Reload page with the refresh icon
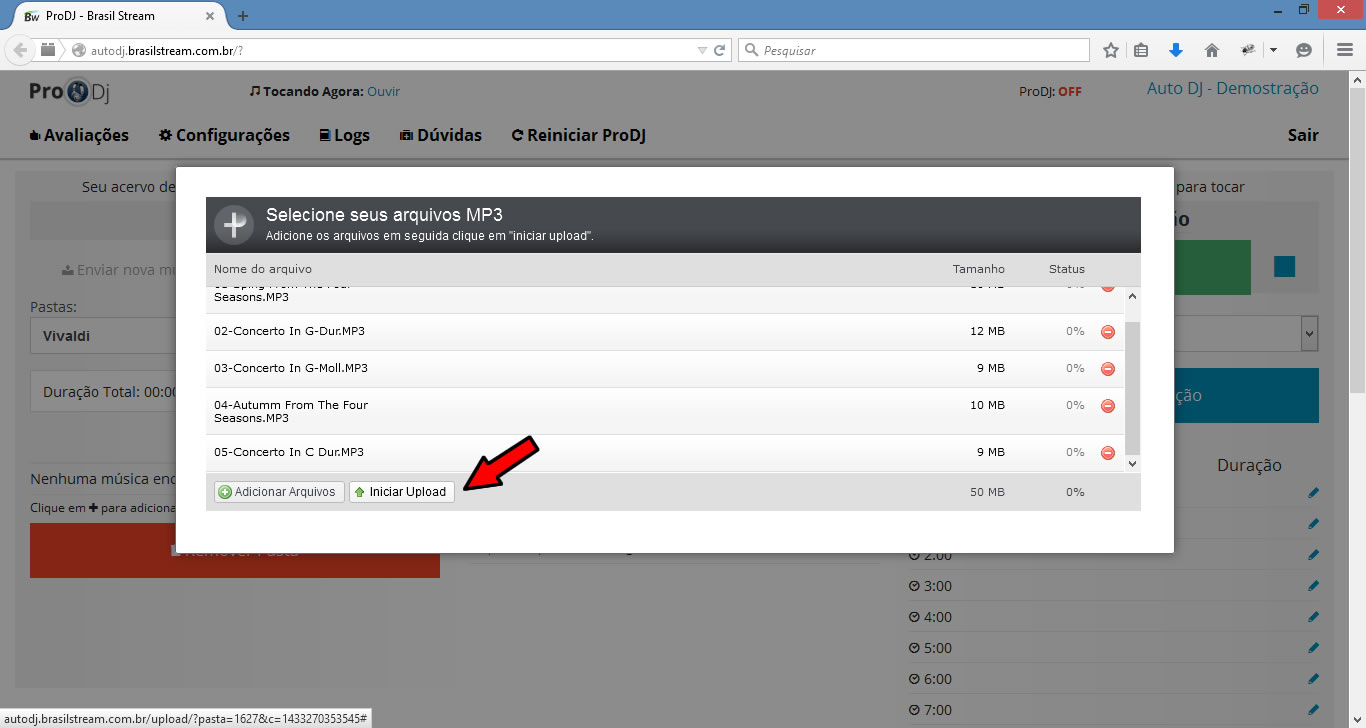The height and width of the screenshot is (728, 1366). pyautogui.click(x=720, y=50)
